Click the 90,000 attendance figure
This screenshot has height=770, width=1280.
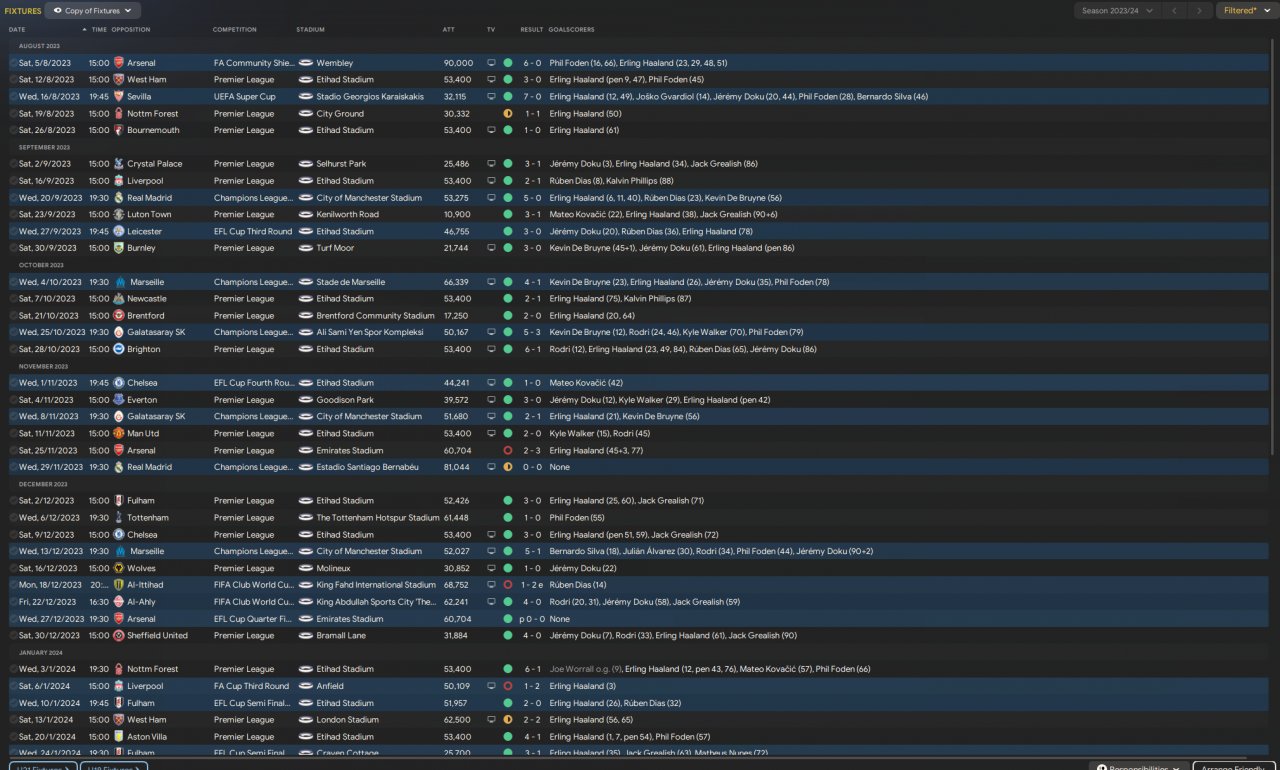click(x=458, y=63)
